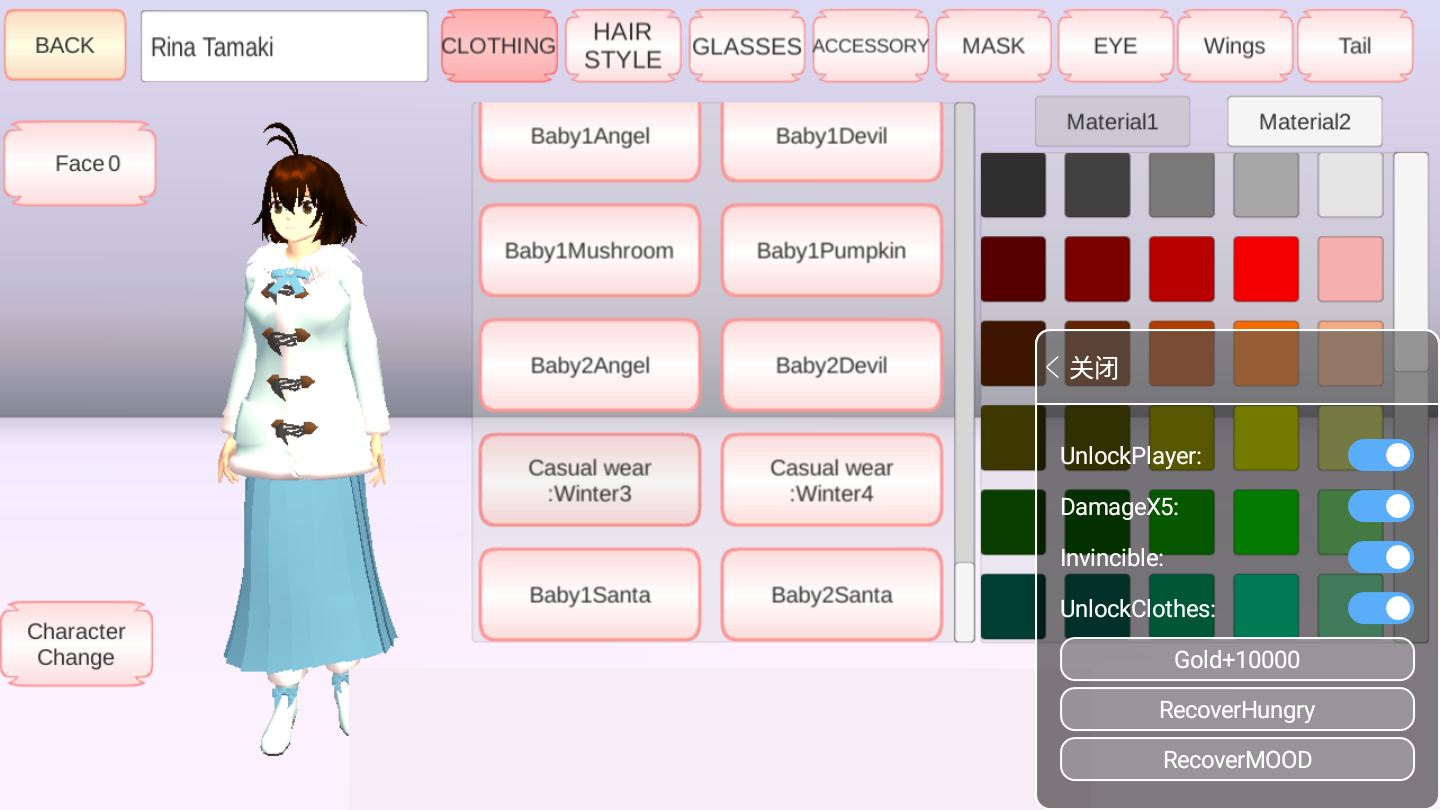Switch to the Material1 tab
The height and width of the screenshot is (810, 1440).
(x=1112, y=121)
